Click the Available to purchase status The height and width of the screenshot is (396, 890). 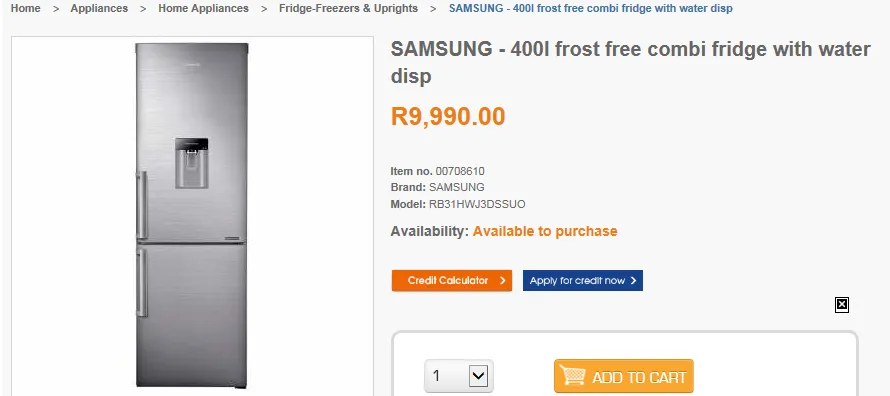tap(545, 231)
